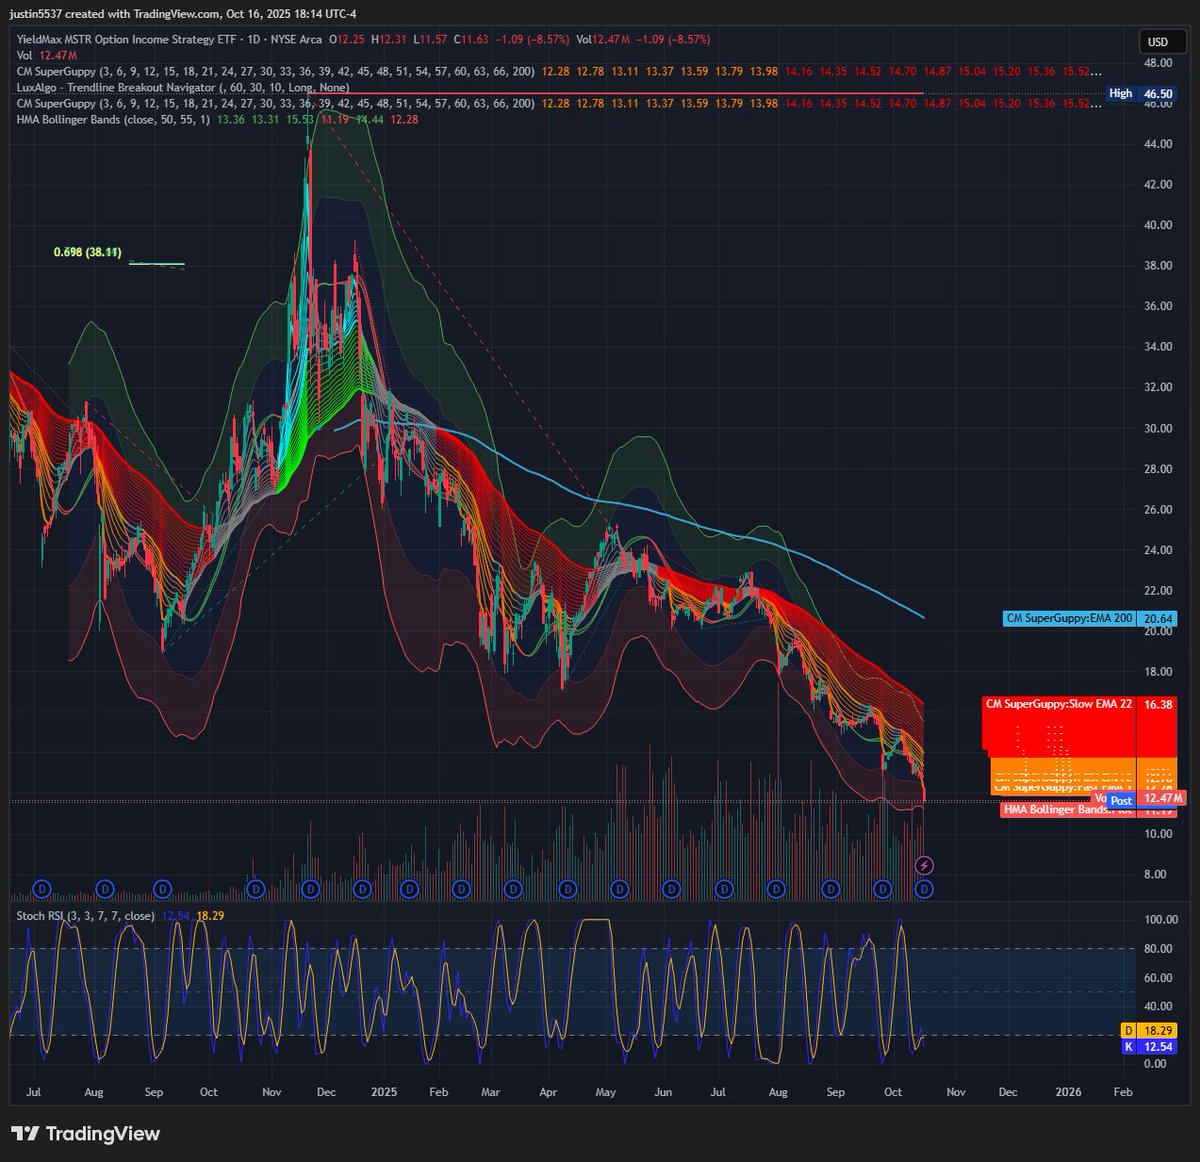
Task: Click the D dividend marker above the Apr label
Action: coord(568,888)
